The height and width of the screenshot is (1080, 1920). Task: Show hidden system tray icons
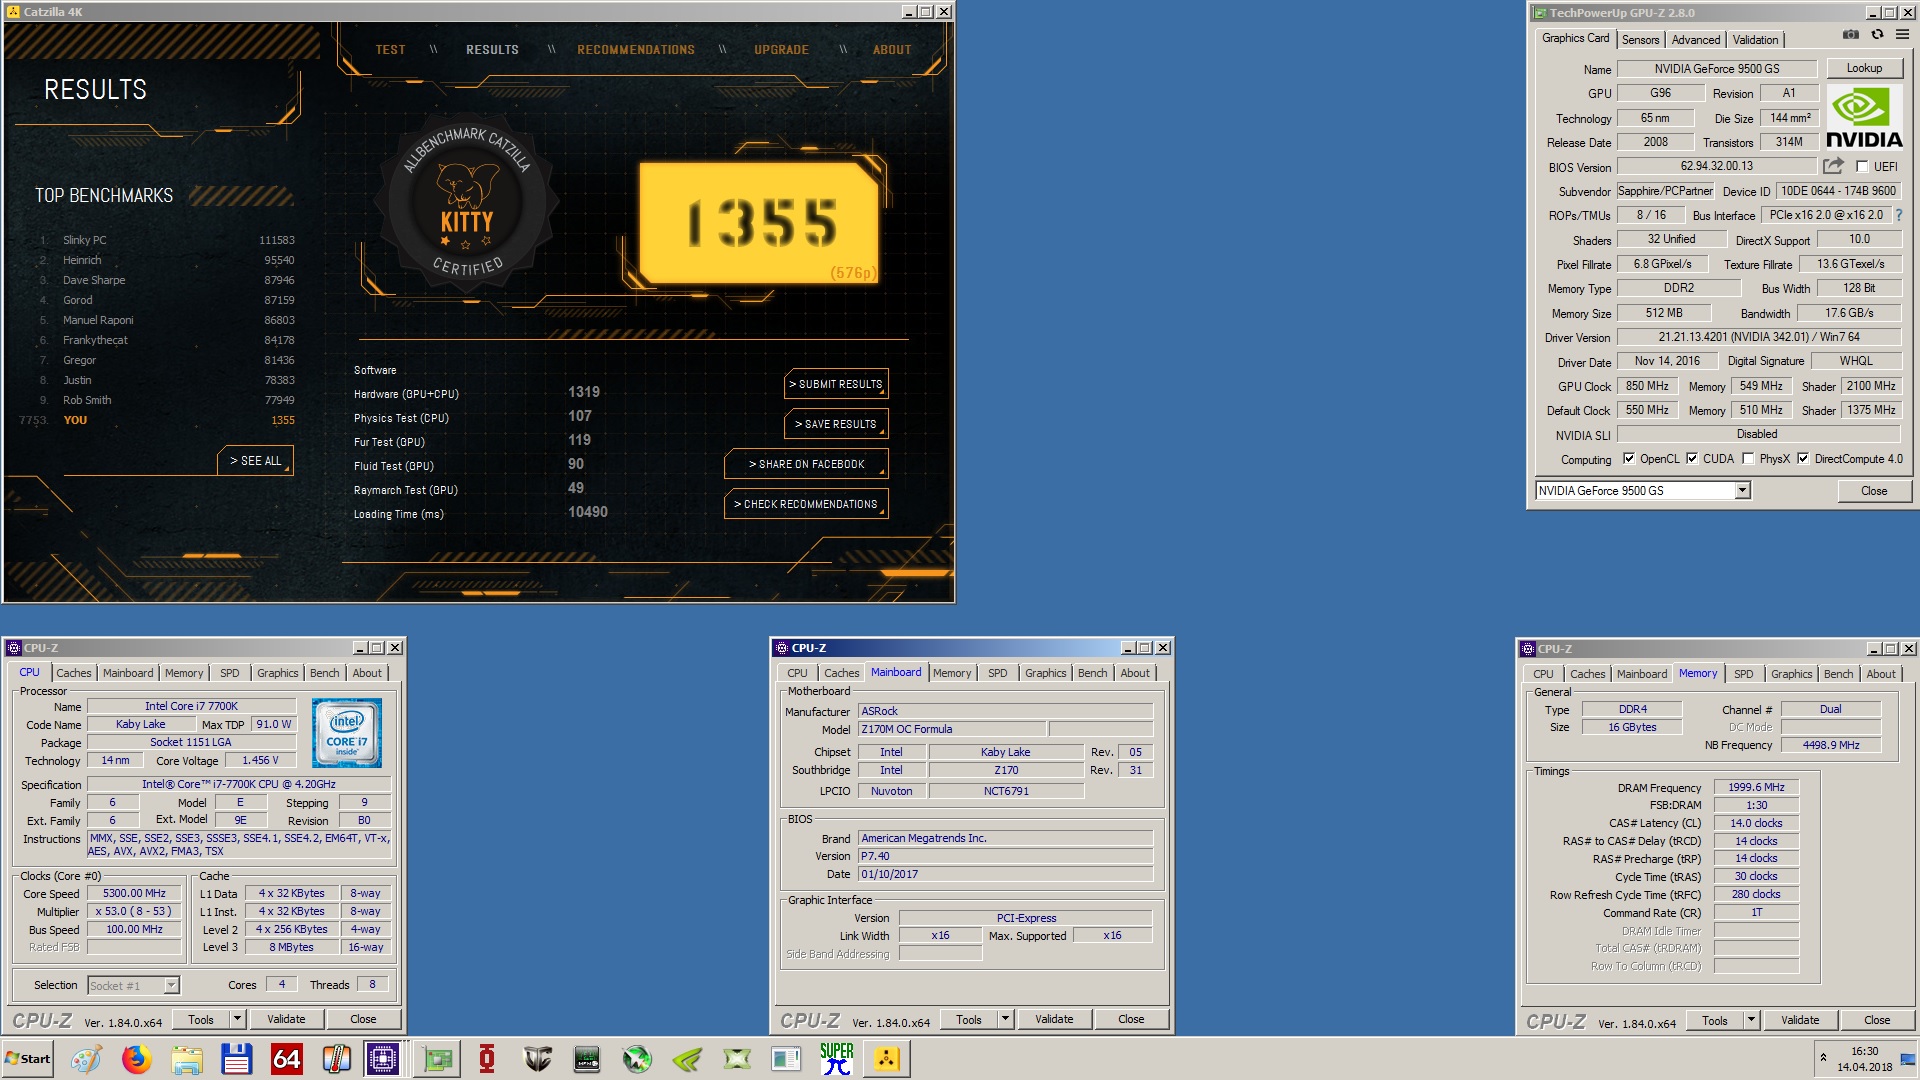coord(1823,1058)
